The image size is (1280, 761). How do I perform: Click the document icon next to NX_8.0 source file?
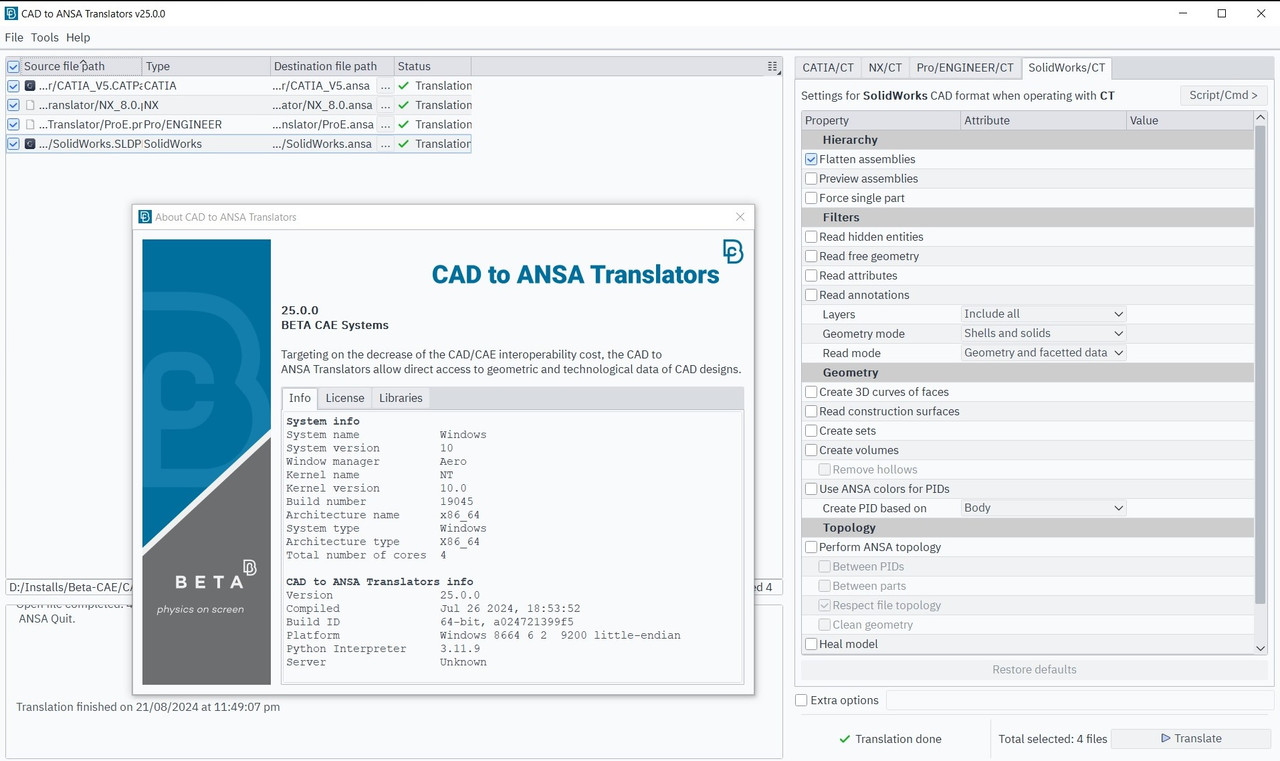click(x=29, y=105)
